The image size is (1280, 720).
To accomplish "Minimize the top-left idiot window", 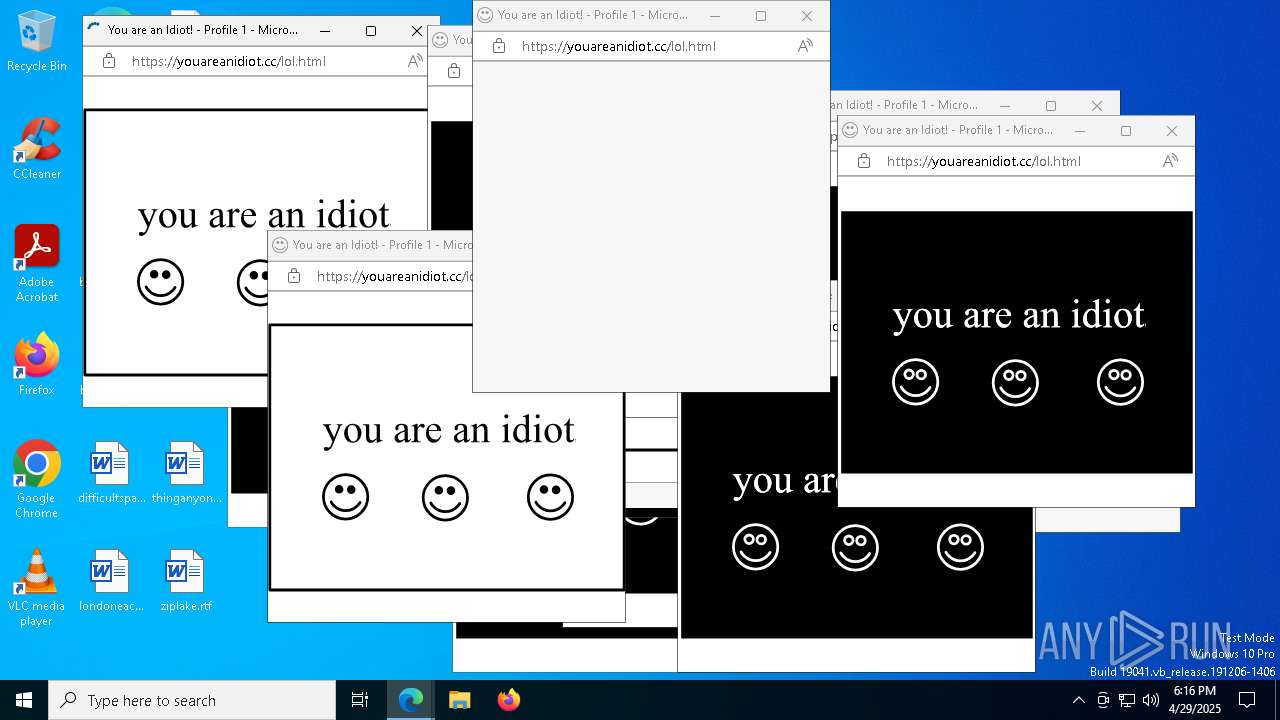I will (325, 31).
